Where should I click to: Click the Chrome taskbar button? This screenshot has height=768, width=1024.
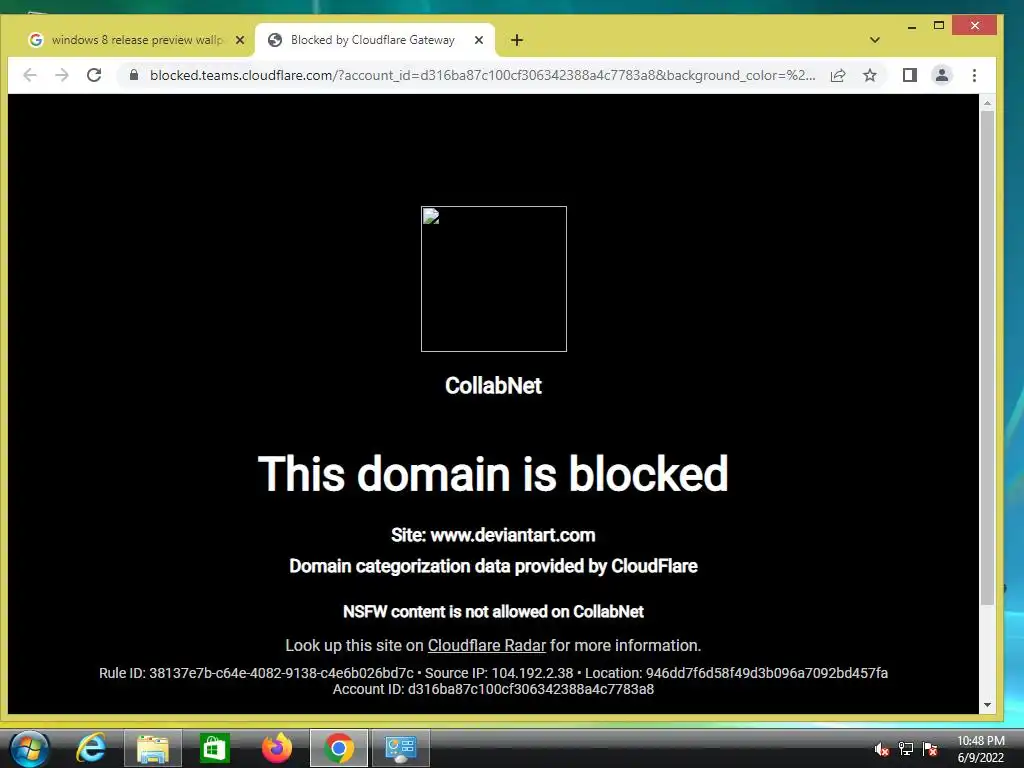tap(338, 748)
